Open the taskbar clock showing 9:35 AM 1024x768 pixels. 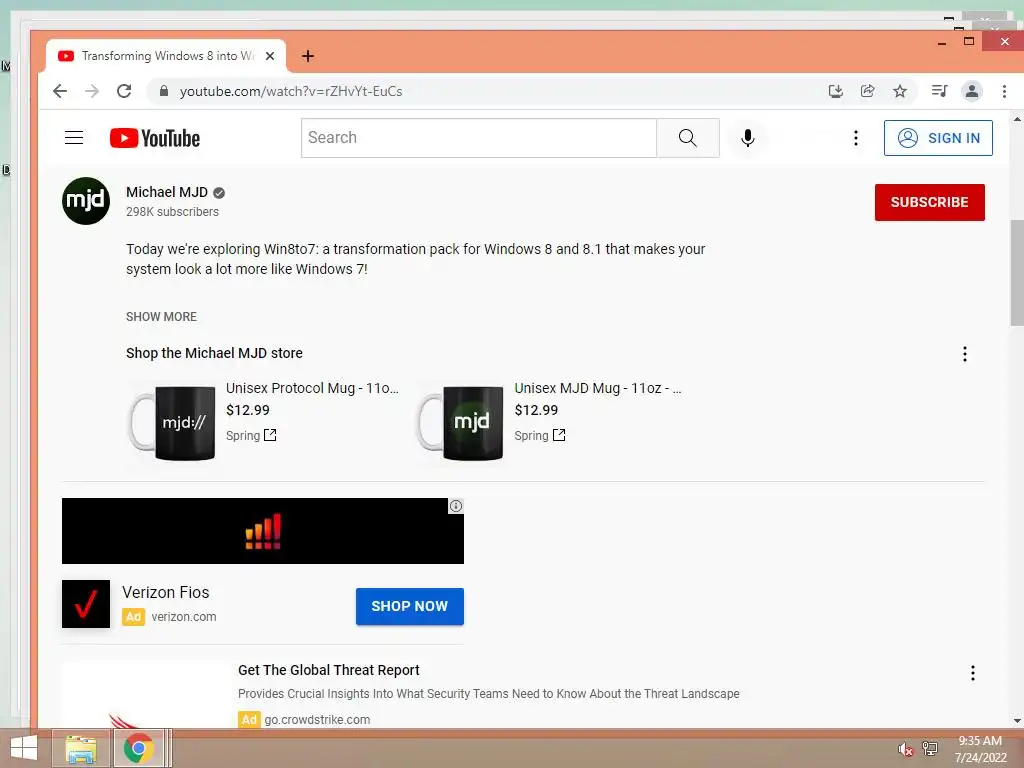[x=980, y=749]
